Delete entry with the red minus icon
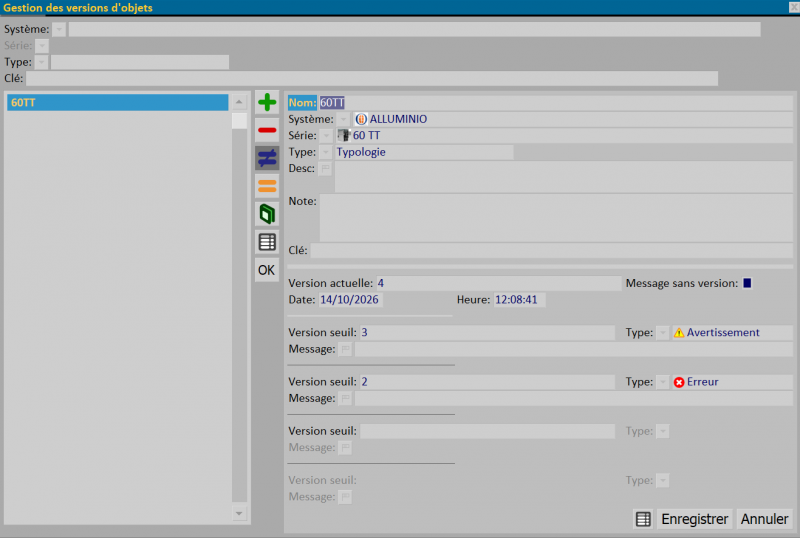 coord(267,130)
